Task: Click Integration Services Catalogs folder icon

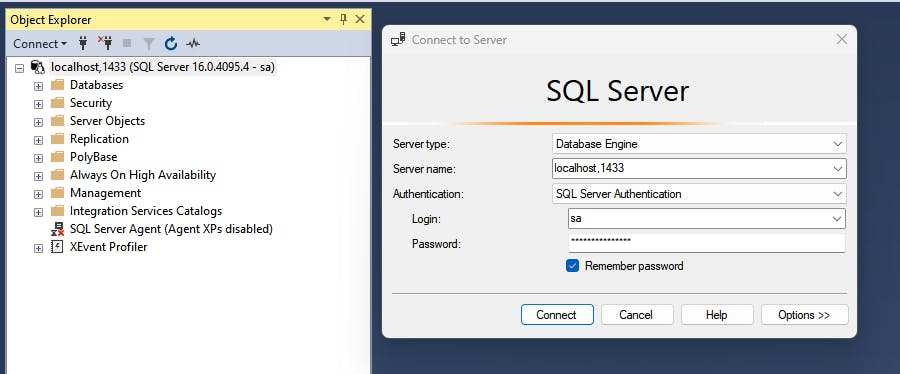Action: pyautogui.click(x=57, y=211)
